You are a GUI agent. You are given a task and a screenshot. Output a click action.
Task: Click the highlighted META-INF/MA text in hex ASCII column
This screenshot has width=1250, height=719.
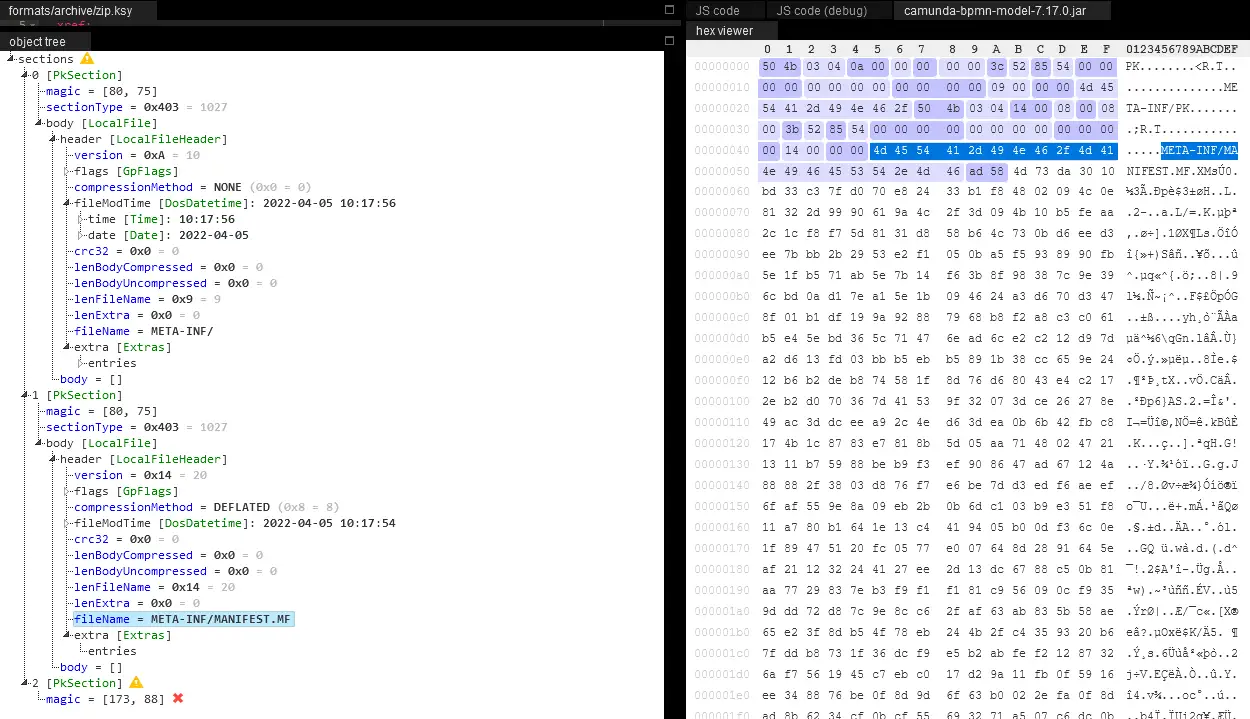pos(1199,151)
